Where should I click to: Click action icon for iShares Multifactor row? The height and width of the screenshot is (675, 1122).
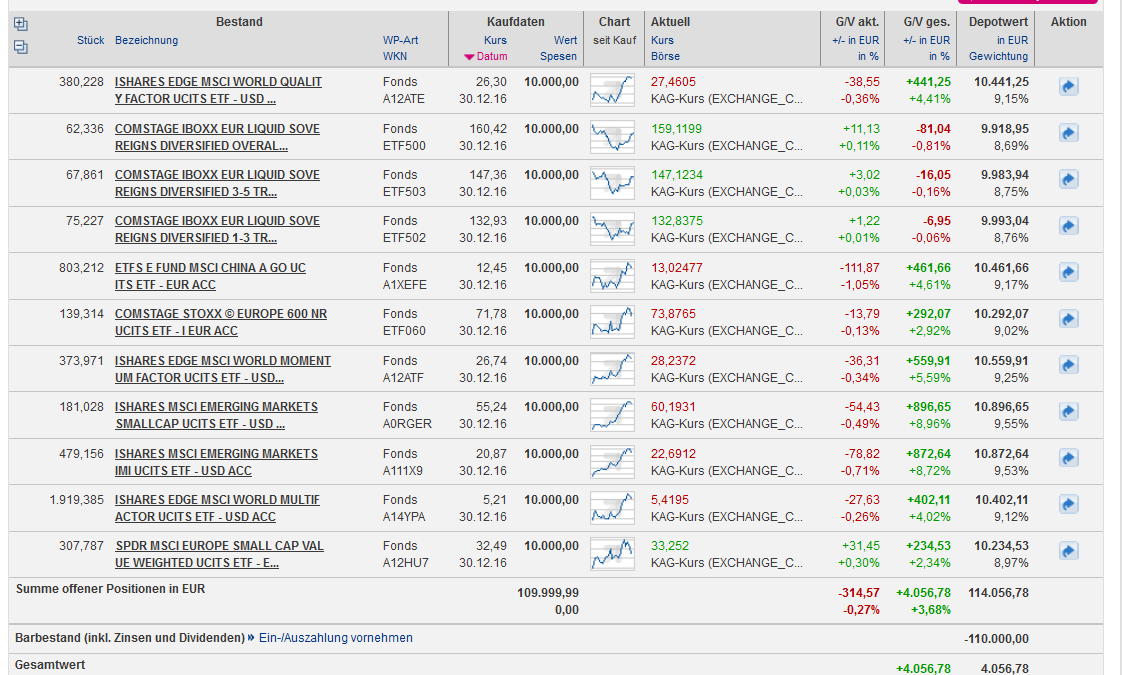pyautogui.click(x=1068, y=505)
